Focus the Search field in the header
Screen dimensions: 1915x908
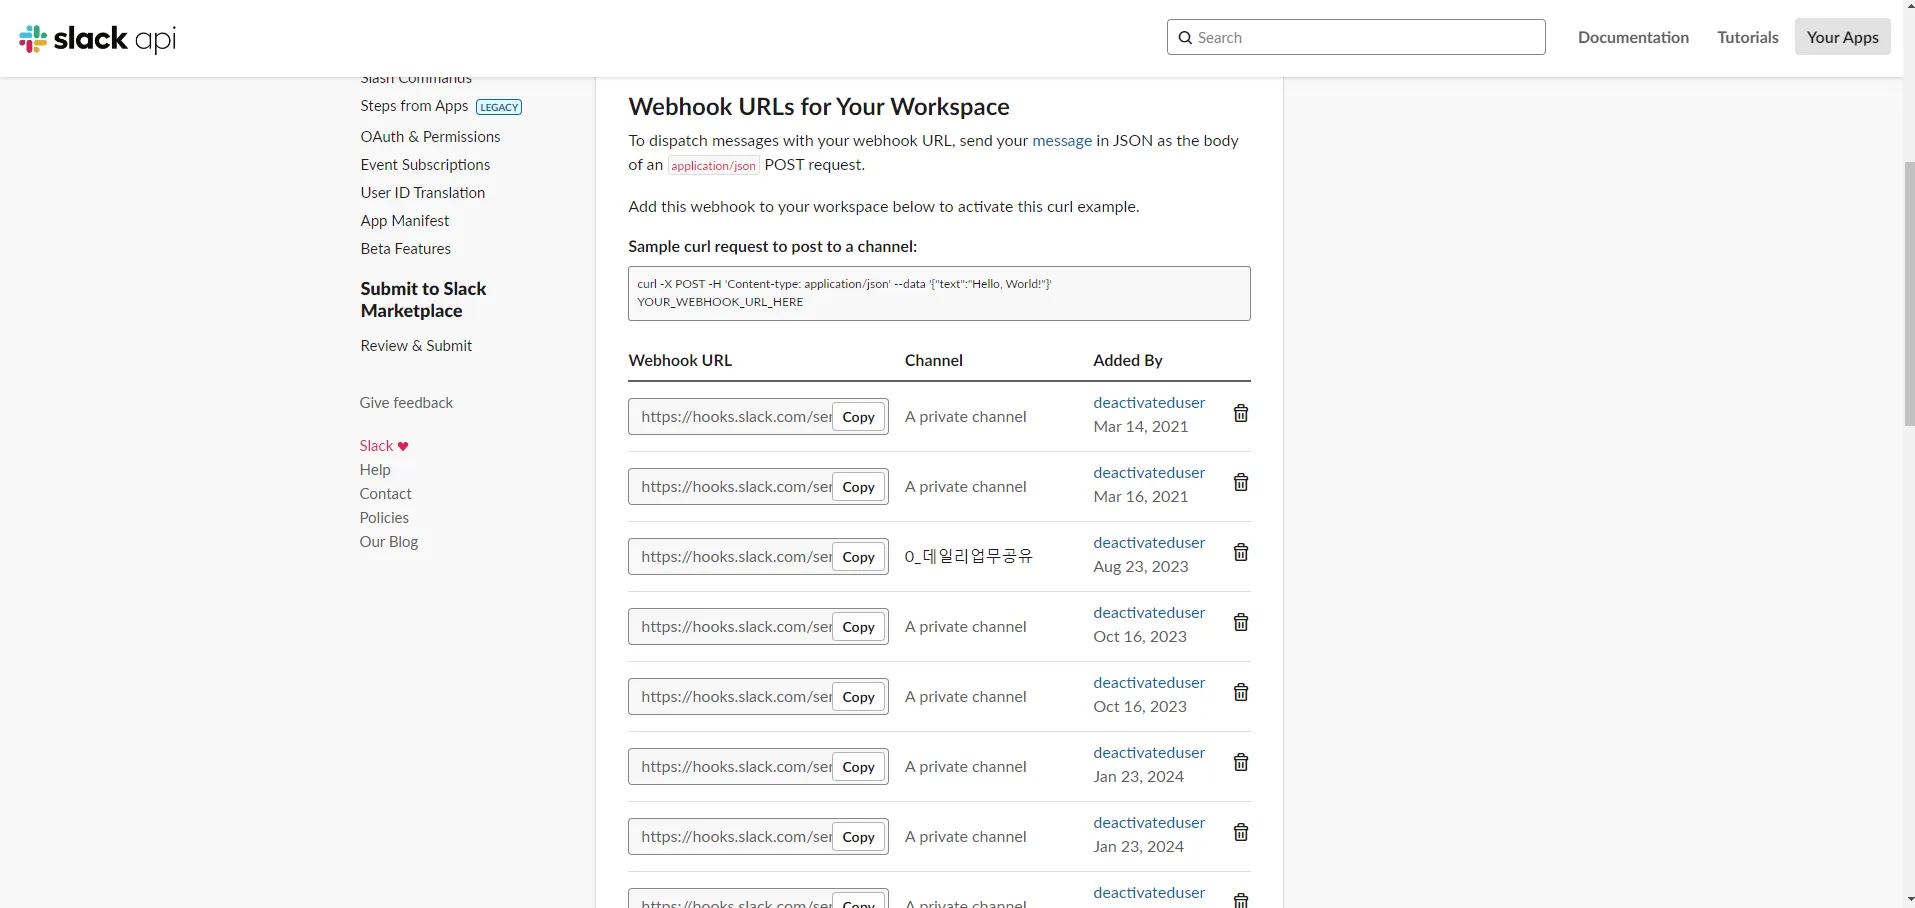point(1356,37)
